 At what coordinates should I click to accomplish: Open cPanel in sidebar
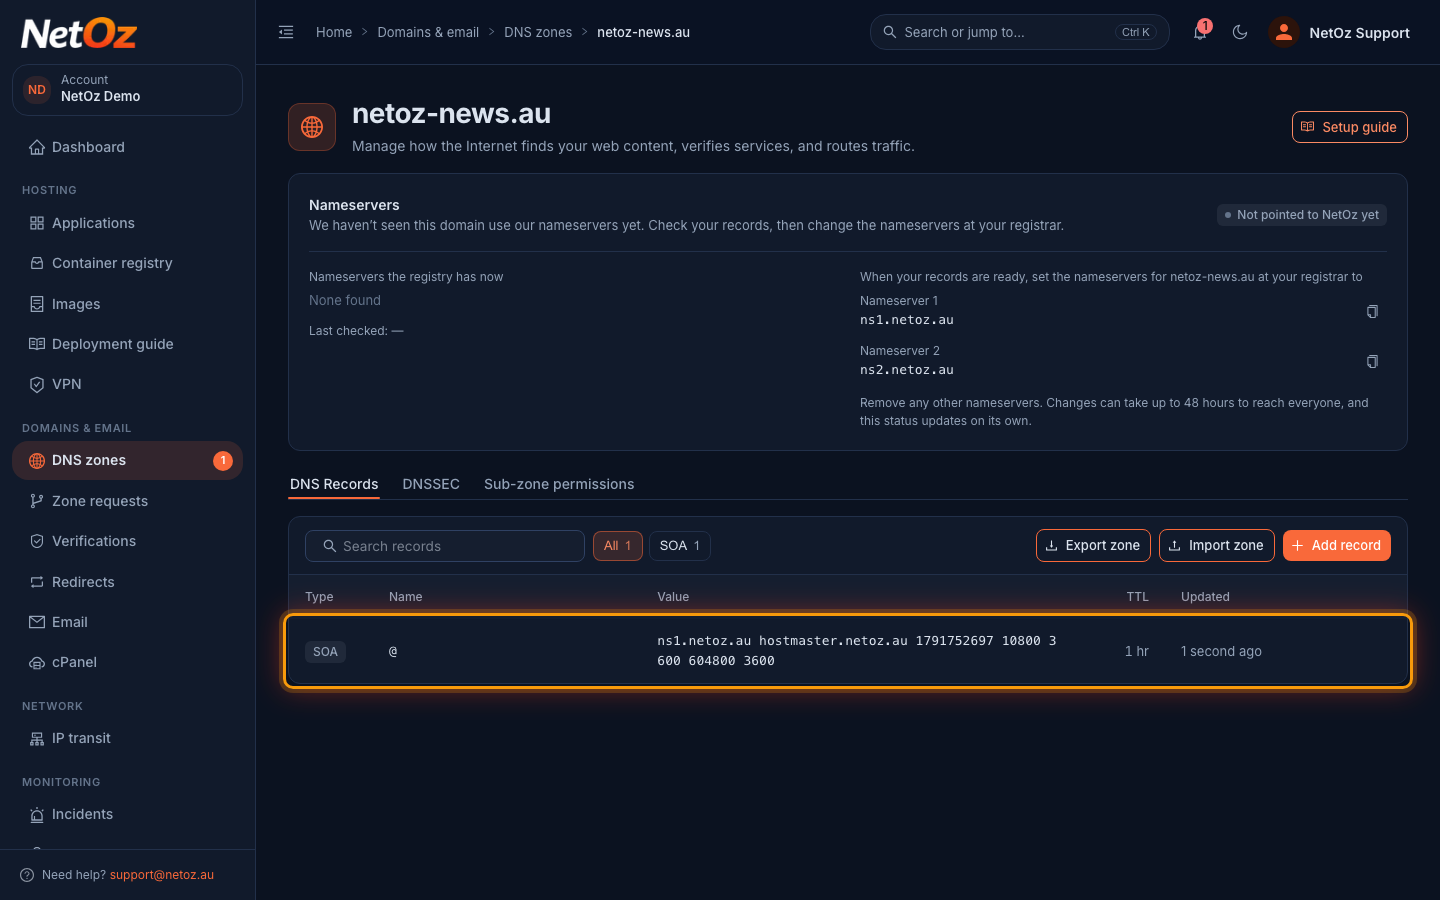point(127,662)
